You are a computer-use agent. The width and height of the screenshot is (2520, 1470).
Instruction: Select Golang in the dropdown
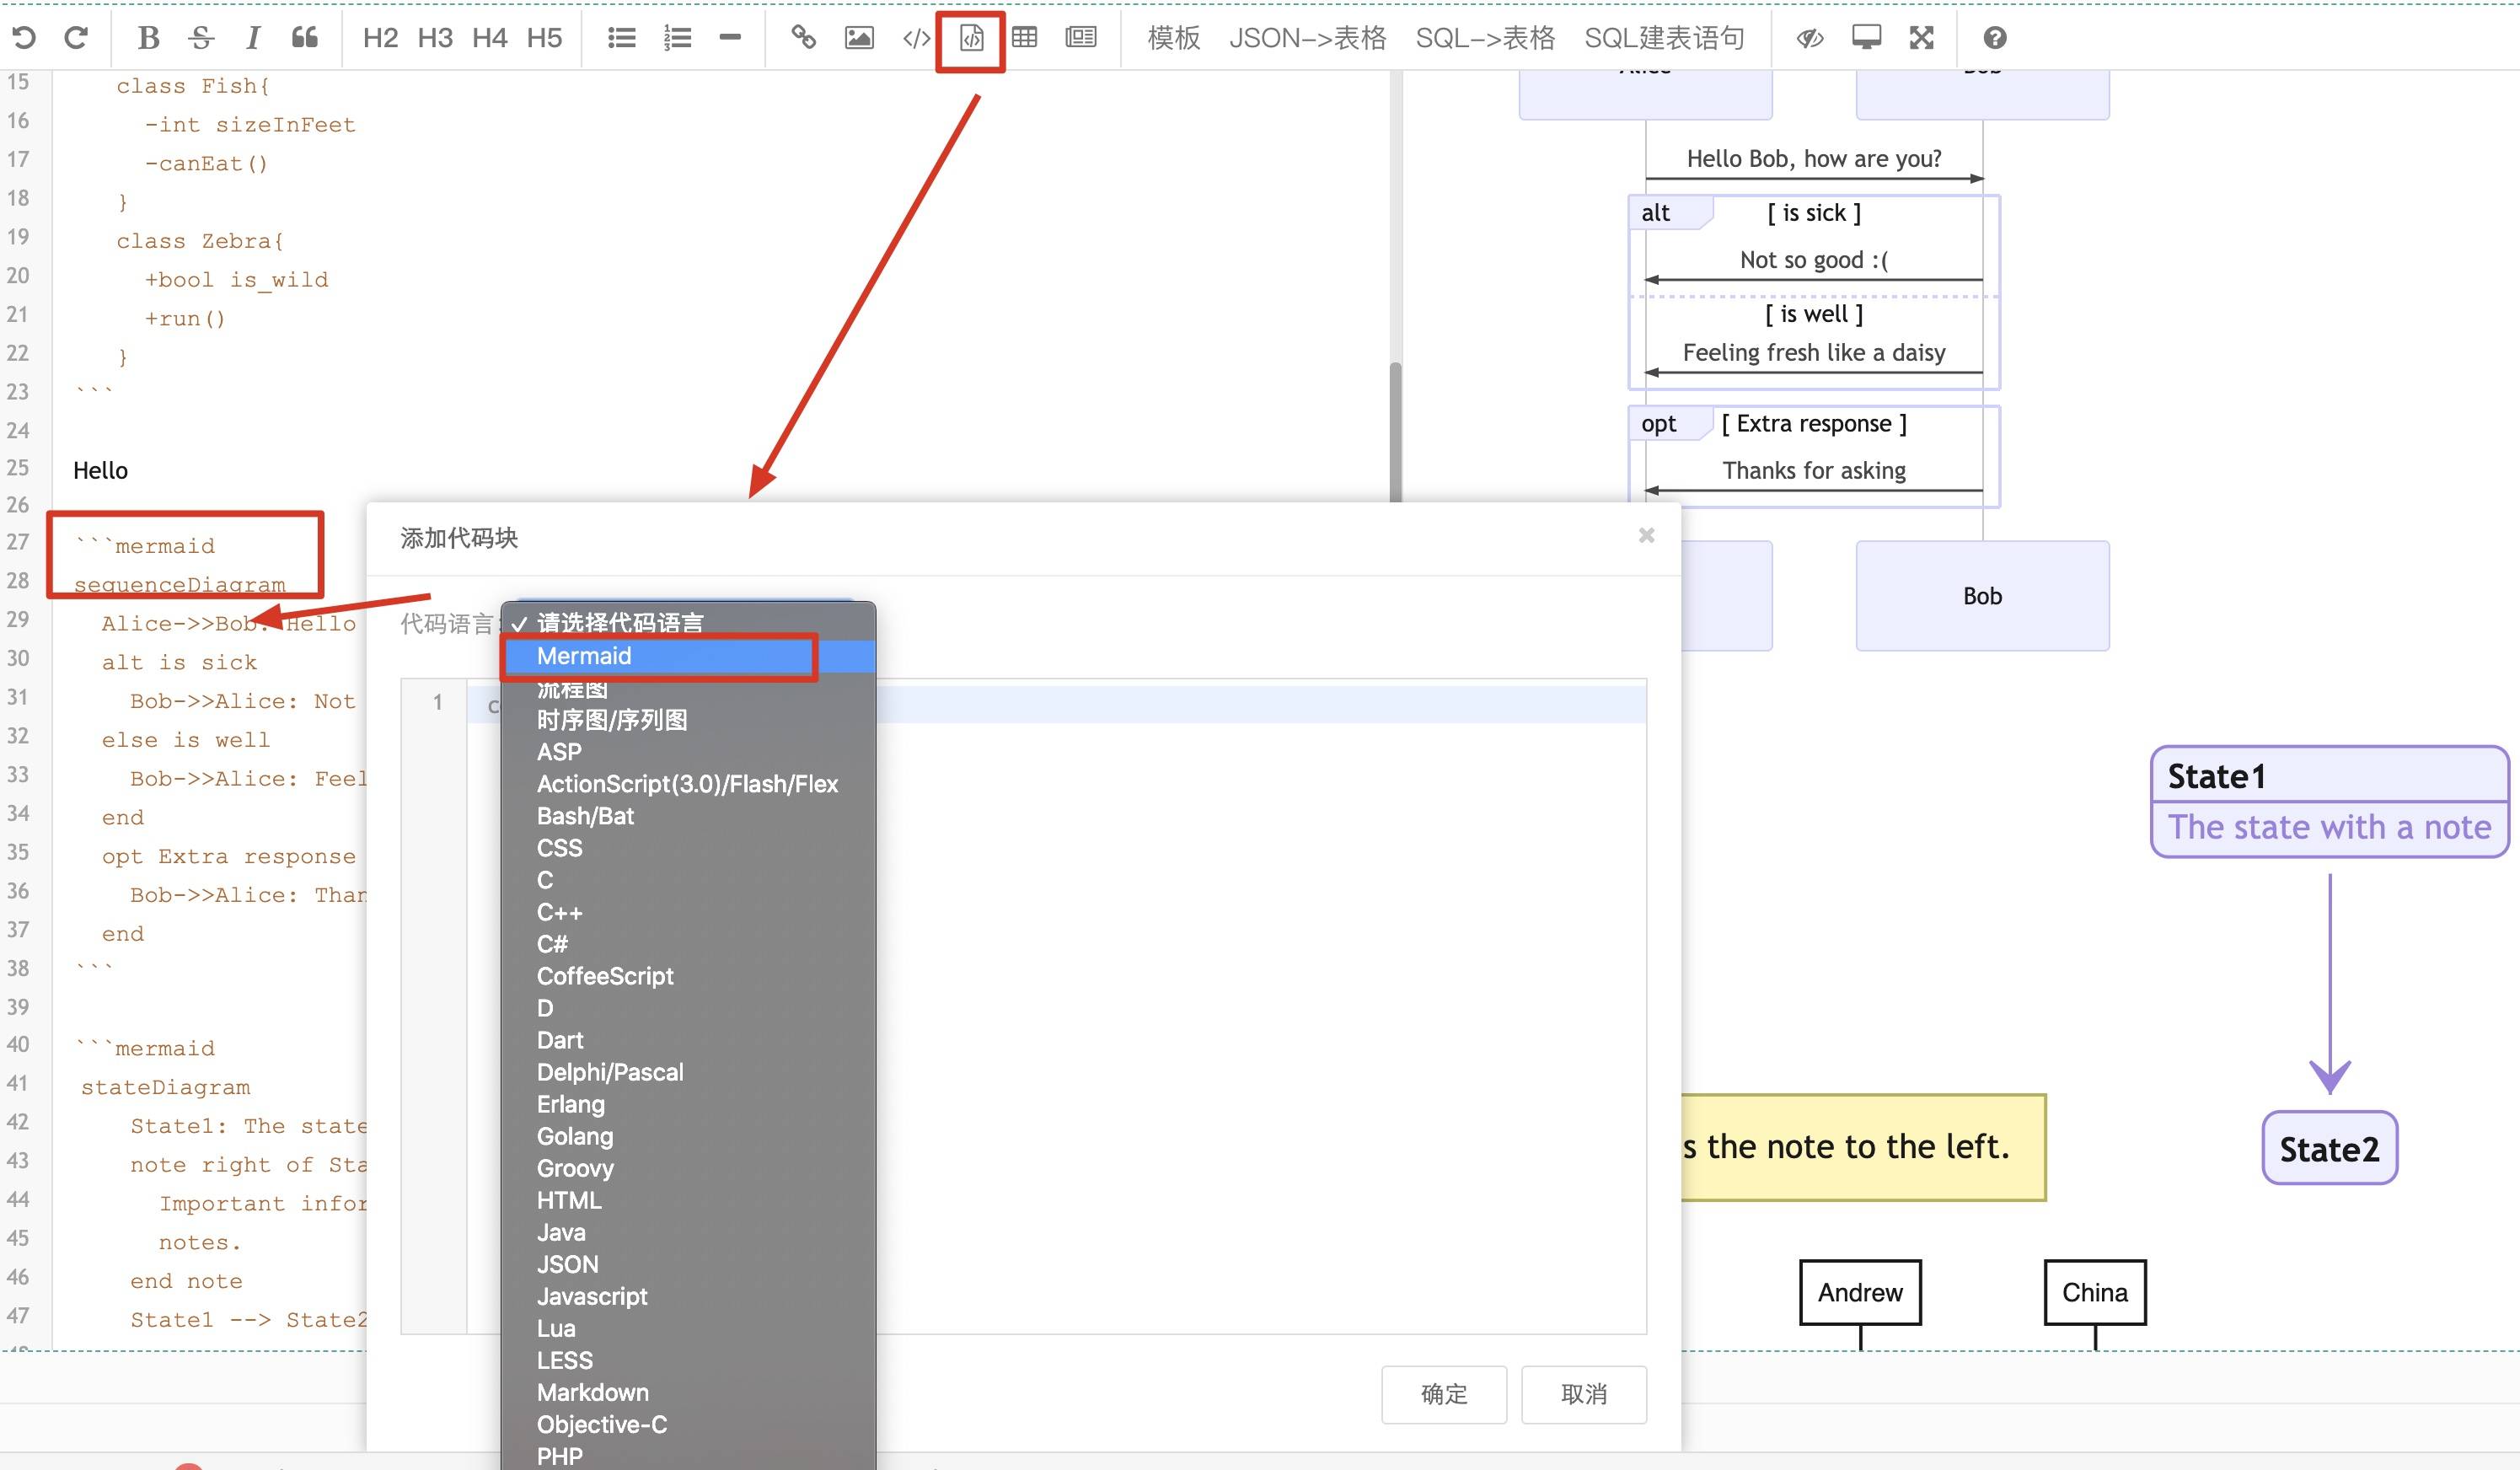(688, 1136)
